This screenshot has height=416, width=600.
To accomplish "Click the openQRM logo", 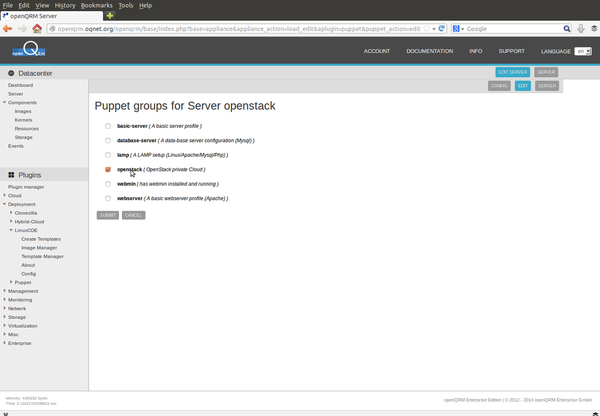I will (x=29, y=50).
